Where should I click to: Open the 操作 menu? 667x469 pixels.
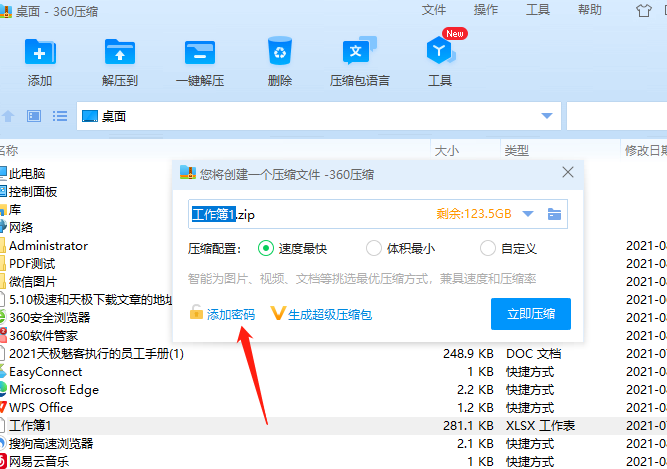[x=486, y=10]
